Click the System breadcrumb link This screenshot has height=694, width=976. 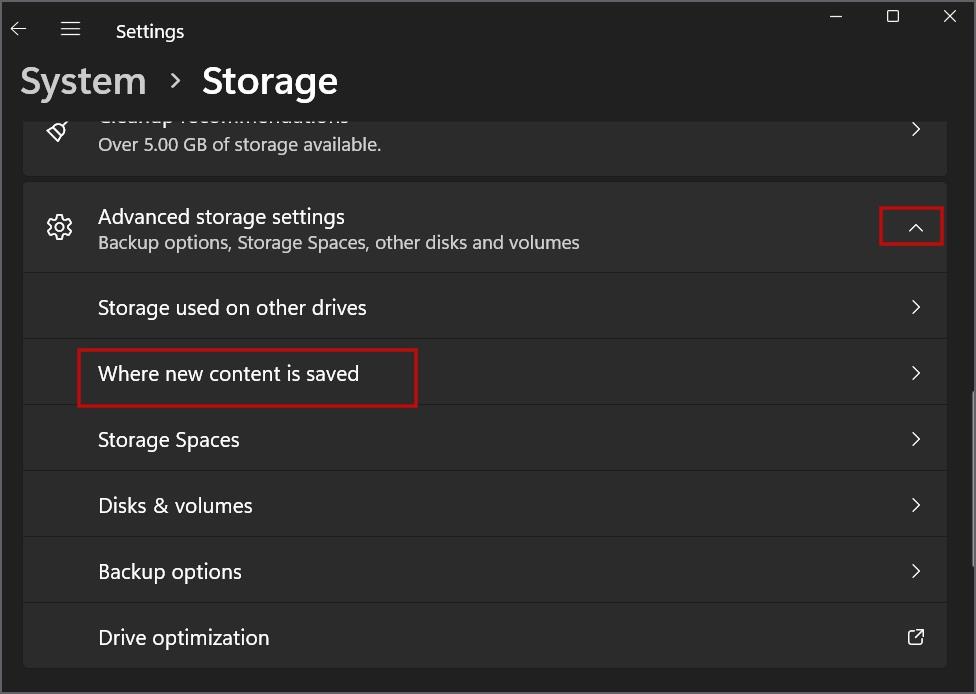click(x=83, y=82)
